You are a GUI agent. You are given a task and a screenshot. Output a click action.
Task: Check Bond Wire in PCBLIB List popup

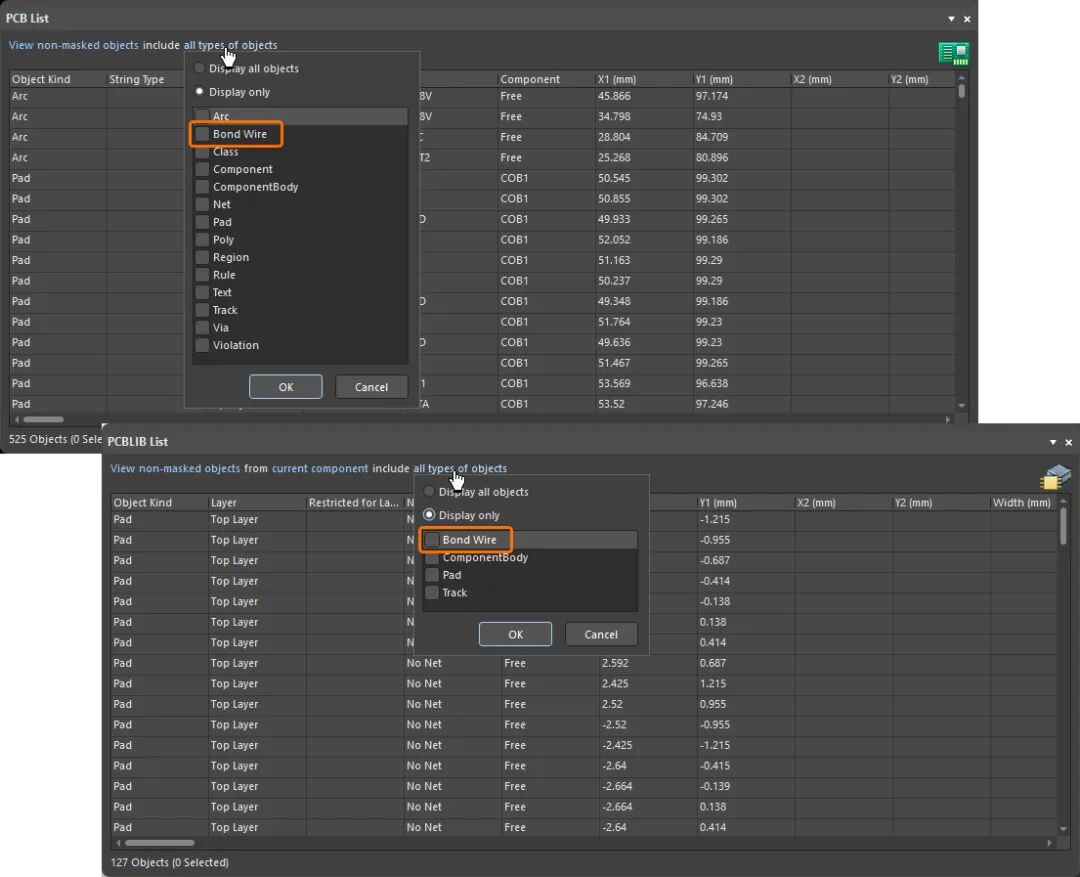click(x=432, y=540)
